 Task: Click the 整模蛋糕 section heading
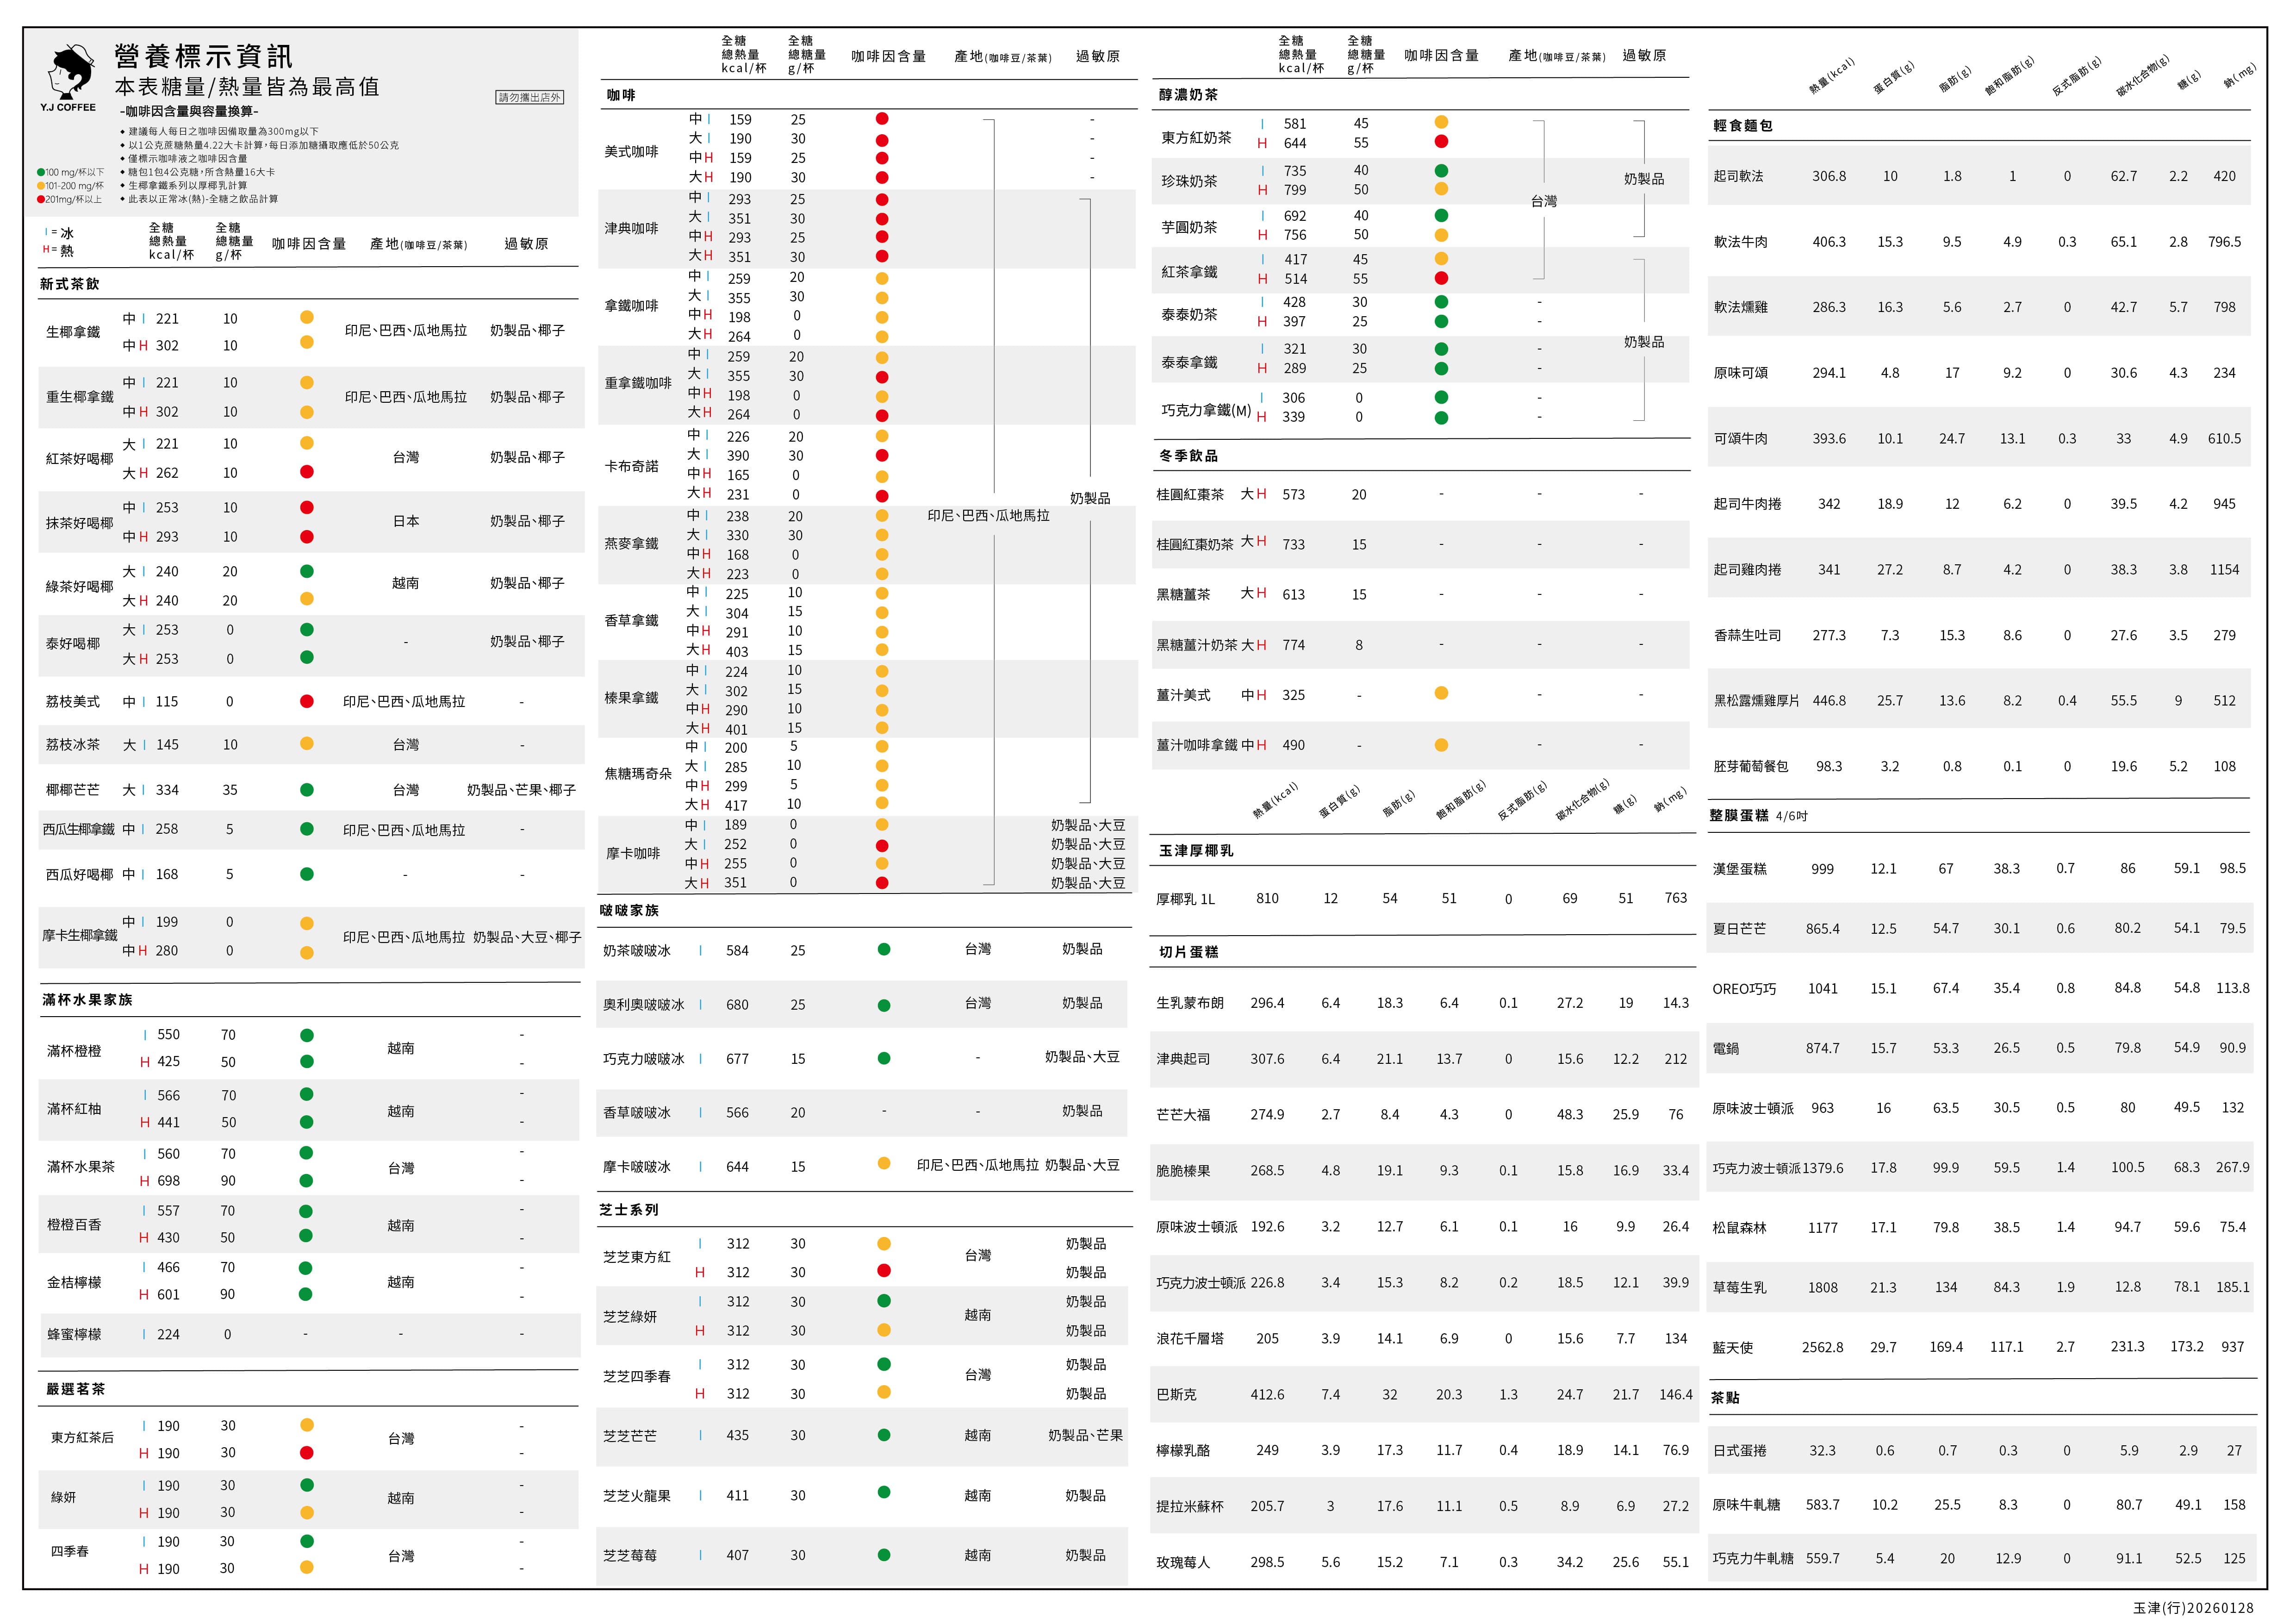pos(1739,815)
